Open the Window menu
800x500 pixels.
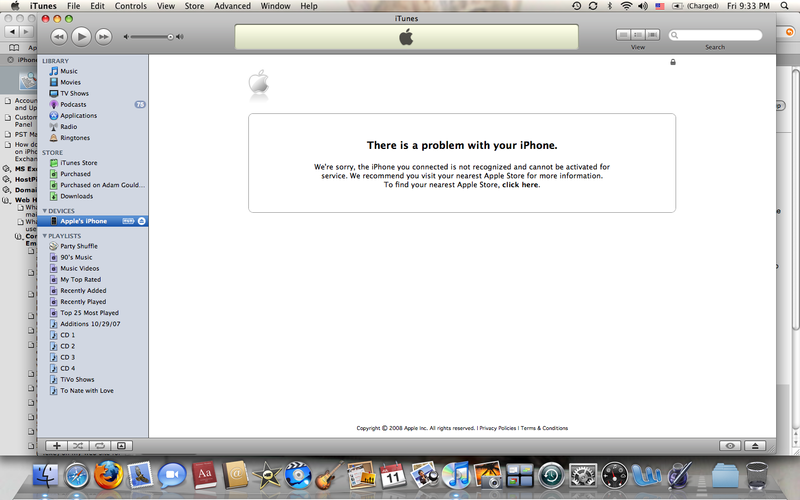[276, 6]
